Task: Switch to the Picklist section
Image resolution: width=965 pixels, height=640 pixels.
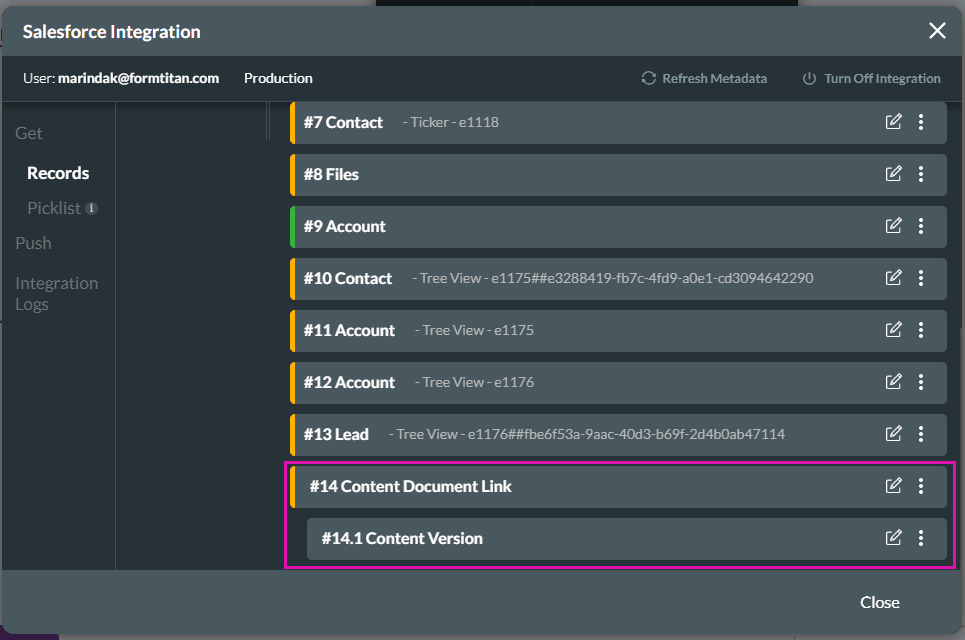Action: click(52, 208)
